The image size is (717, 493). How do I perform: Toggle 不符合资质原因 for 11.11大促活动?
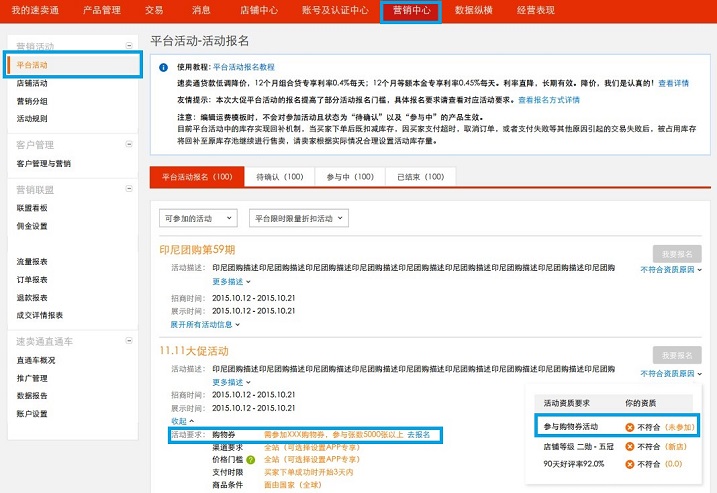671,374
